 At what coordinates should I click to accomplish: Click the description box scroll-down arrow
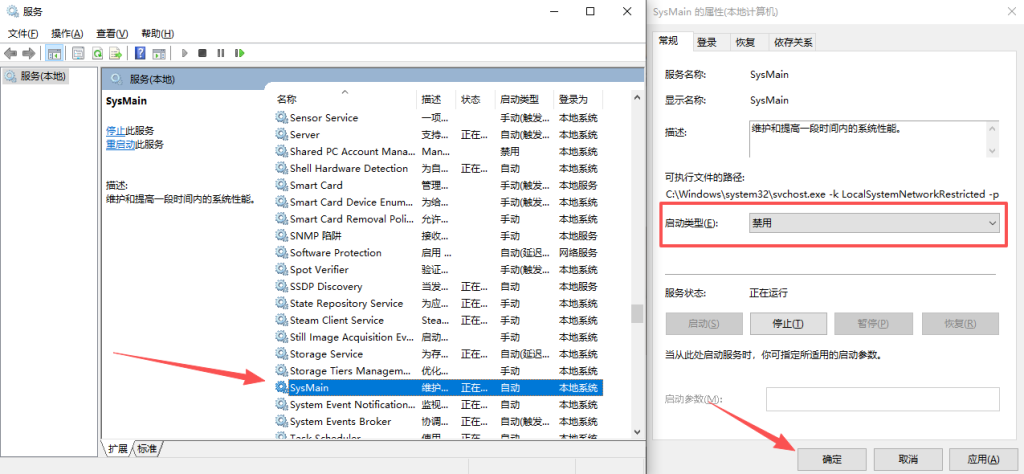coord(991,150)
